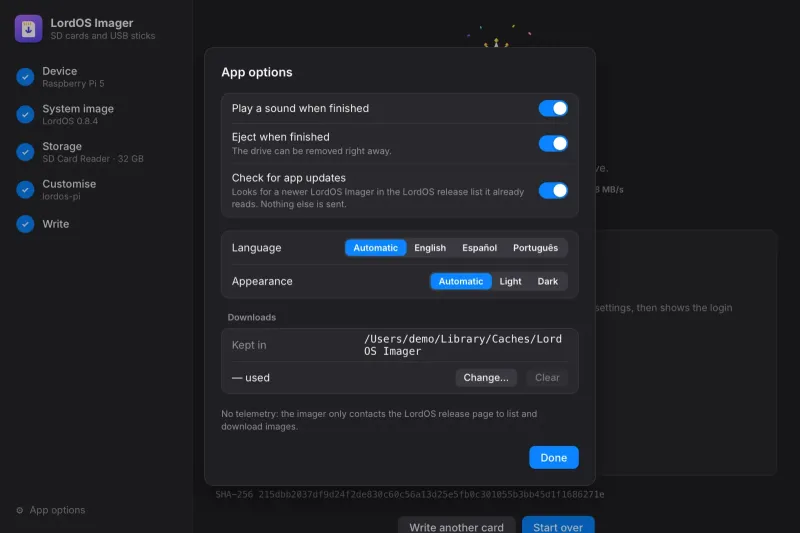
Task: Set Language to Automatic
Action: [x=376, y=248]
